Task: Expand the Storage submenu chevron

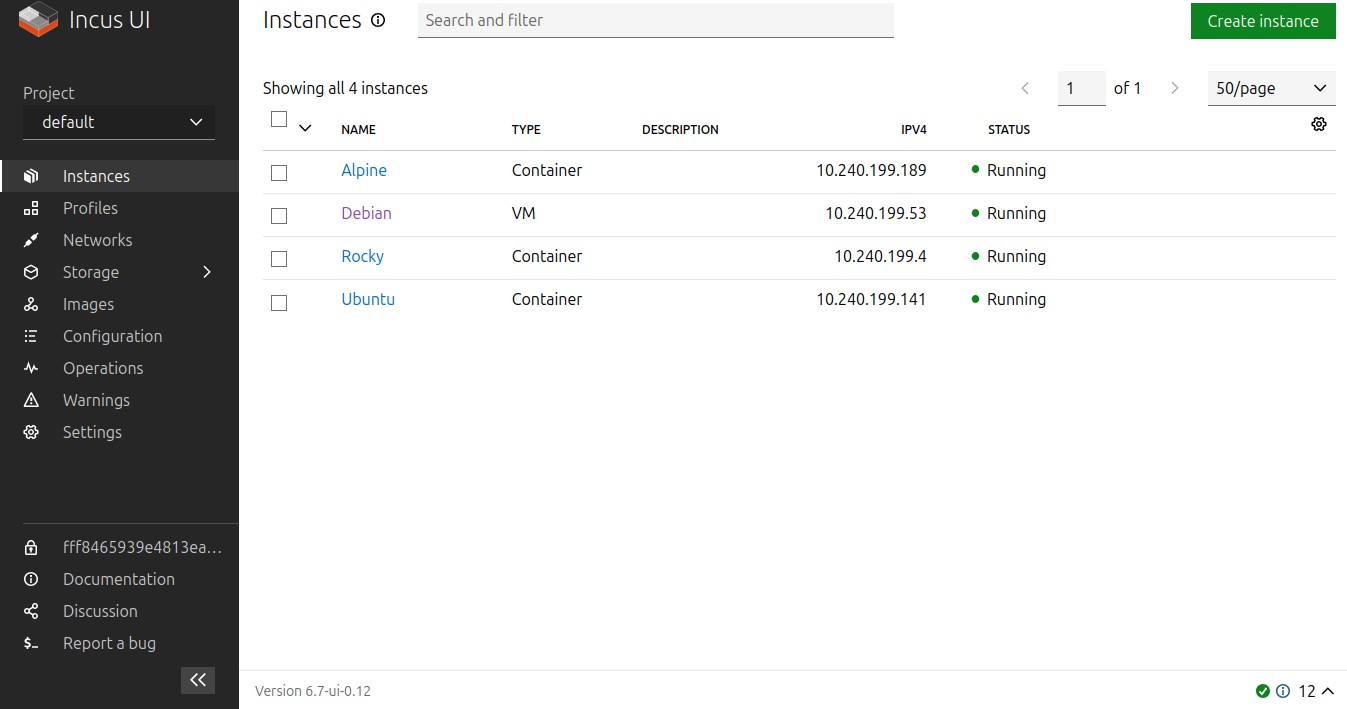Action: tap(207, 272)
